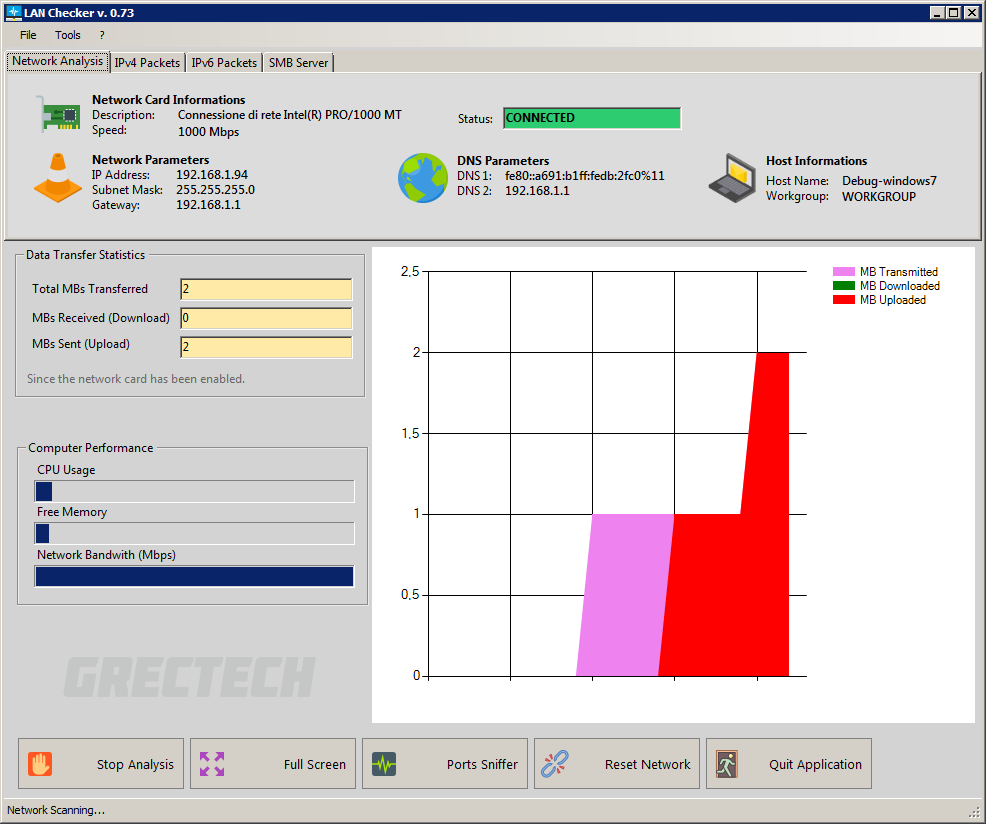Click the waveform icon on Ports Sniffer
986x824 pixels.
pos(384,764)
